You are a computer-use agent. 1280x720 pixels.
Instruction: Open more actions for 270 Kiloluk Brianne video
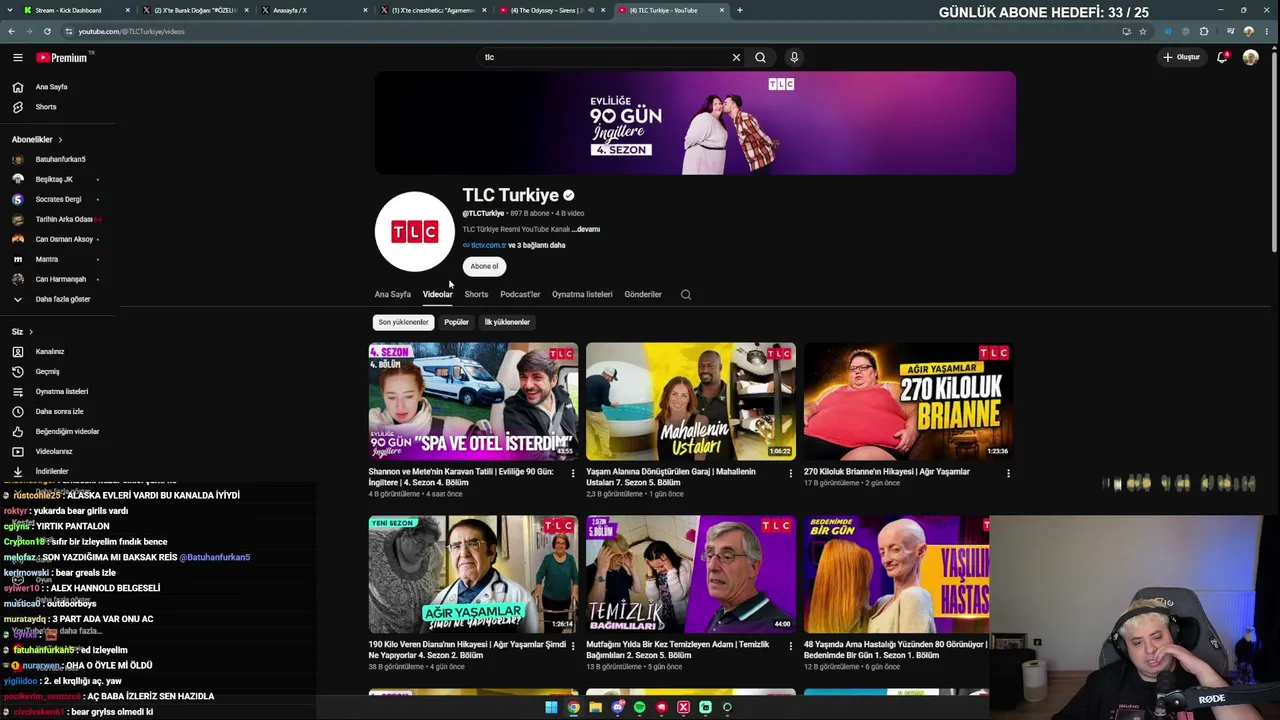pos(1008,473)
